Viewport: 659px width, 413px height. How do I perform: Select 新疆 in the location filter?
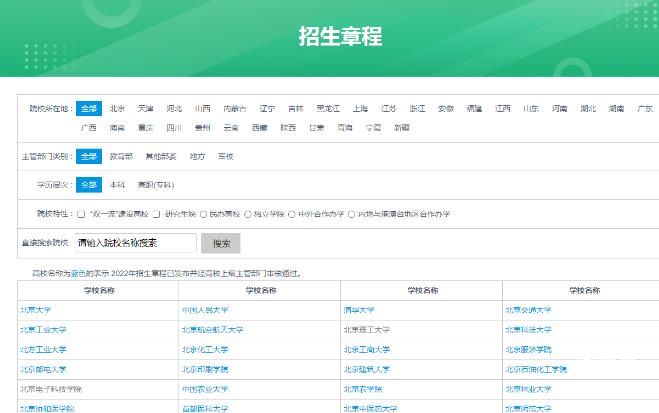[401, 128]
